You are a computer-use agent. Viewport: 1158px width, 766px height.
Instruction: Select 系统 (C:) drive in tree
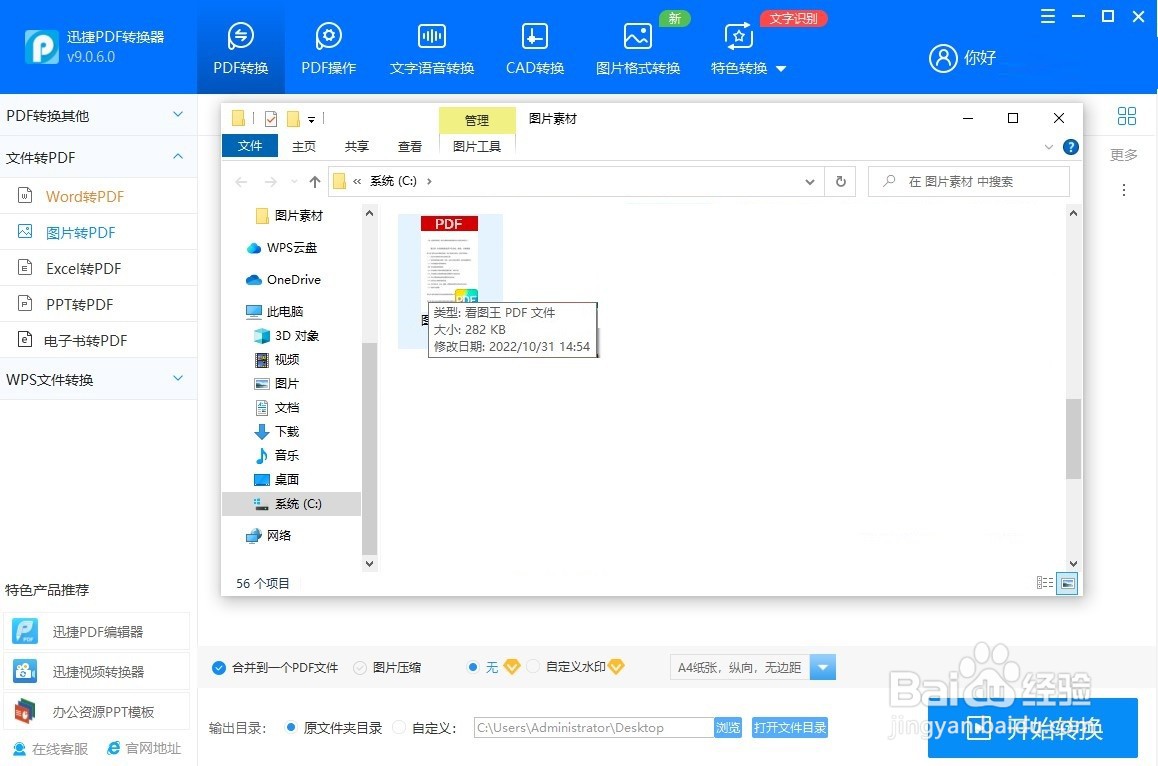pyautogui.click(x=291, y=504)
